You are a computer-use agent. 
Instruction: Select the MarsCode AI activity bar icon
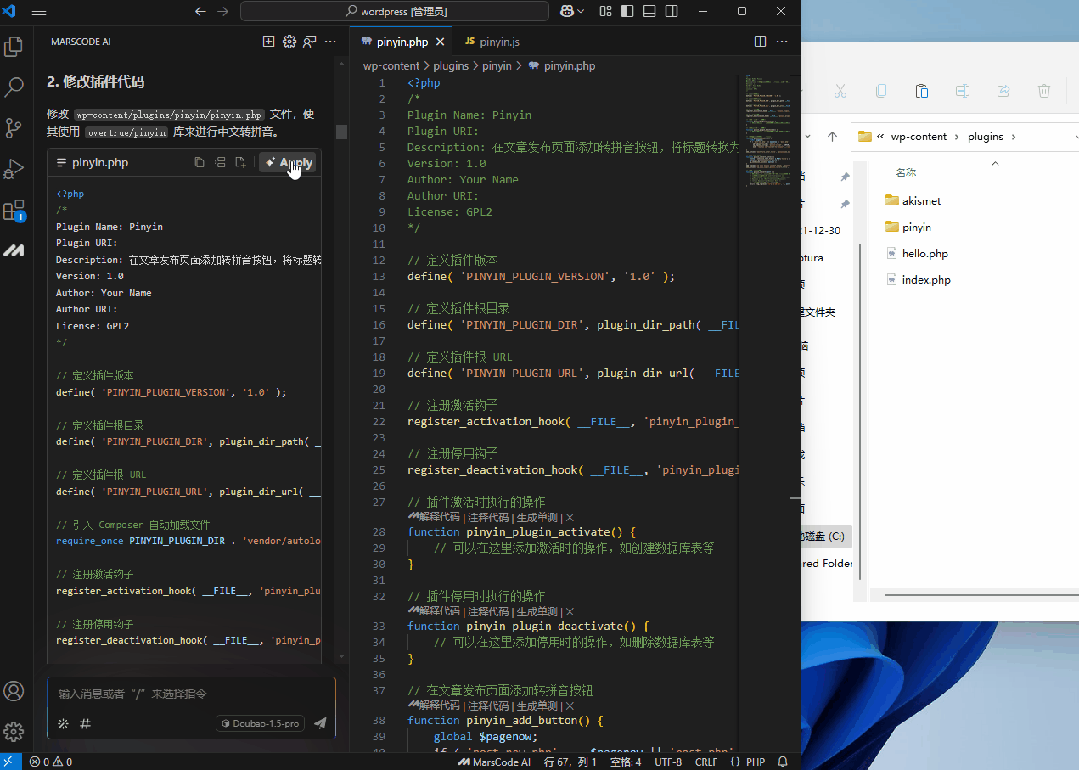[14, 250]
